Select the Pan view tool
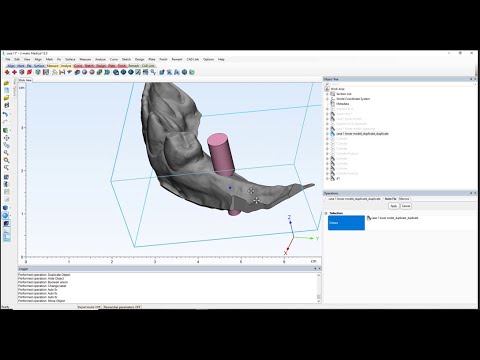Screen dimensions: 480x360 [6, 138]
